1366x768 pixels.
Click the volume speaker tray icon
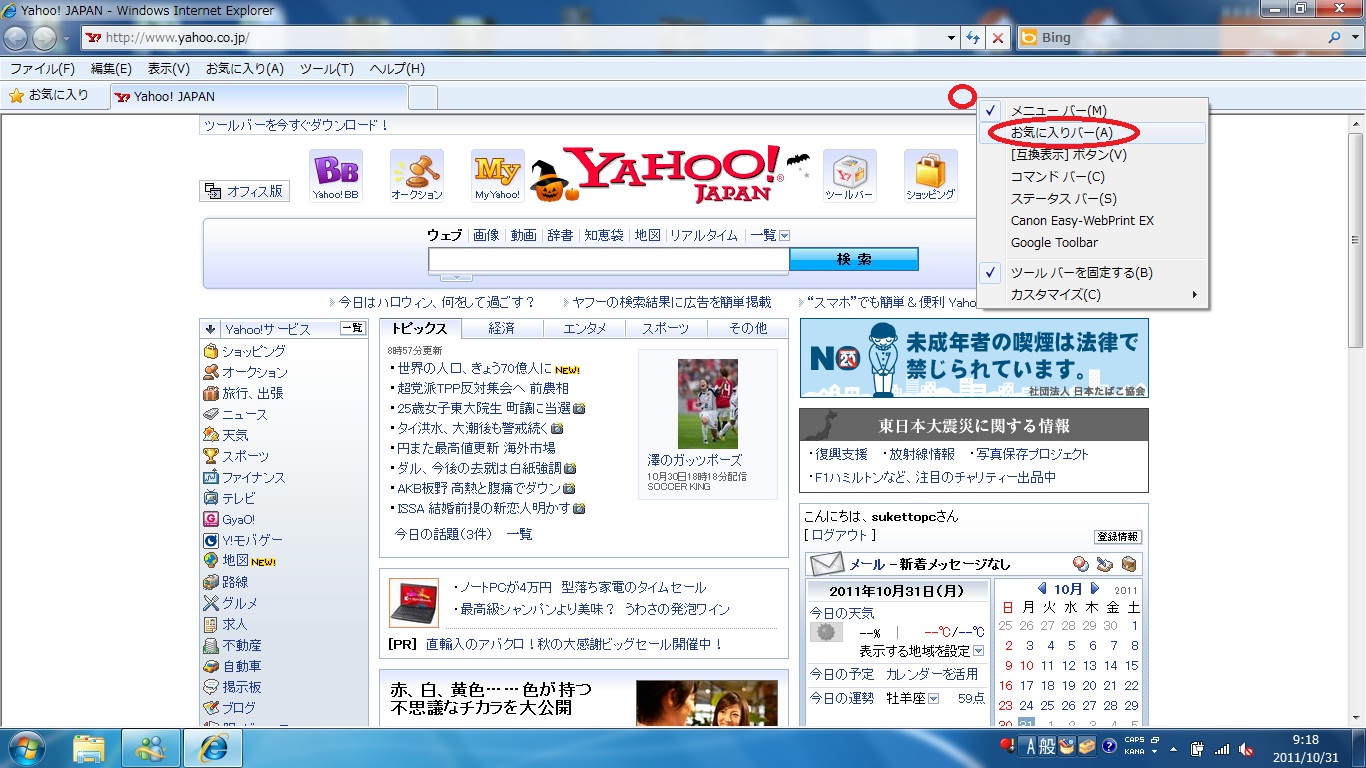pos(1246,748)
